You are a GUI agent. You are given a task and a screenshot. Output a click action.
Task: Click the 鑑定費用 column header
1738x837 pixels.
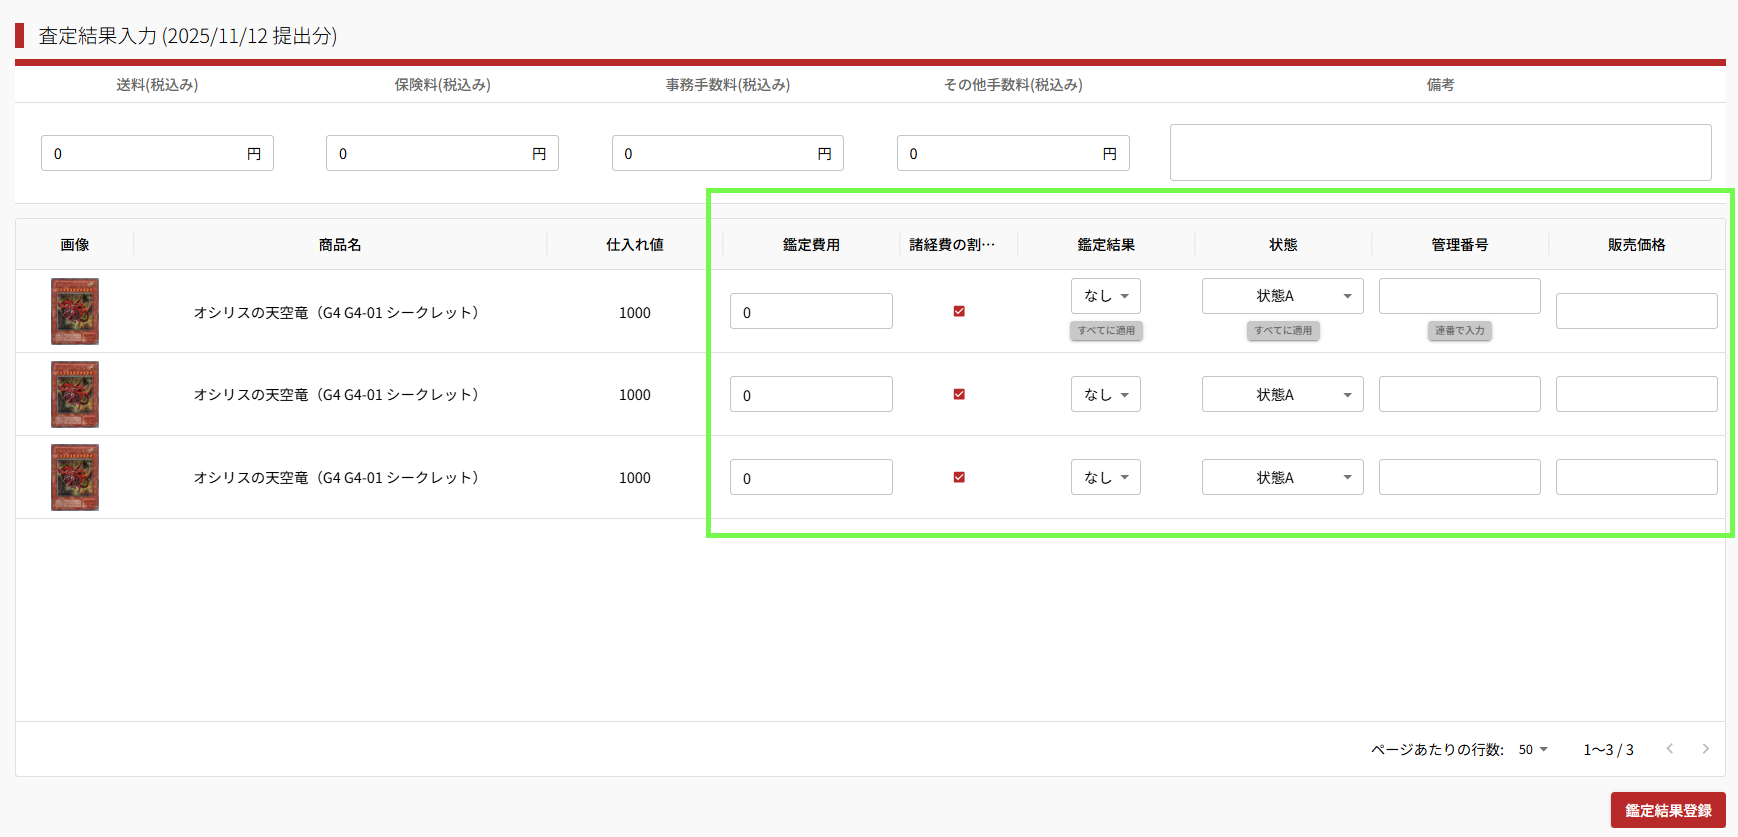tap(811, 245)
